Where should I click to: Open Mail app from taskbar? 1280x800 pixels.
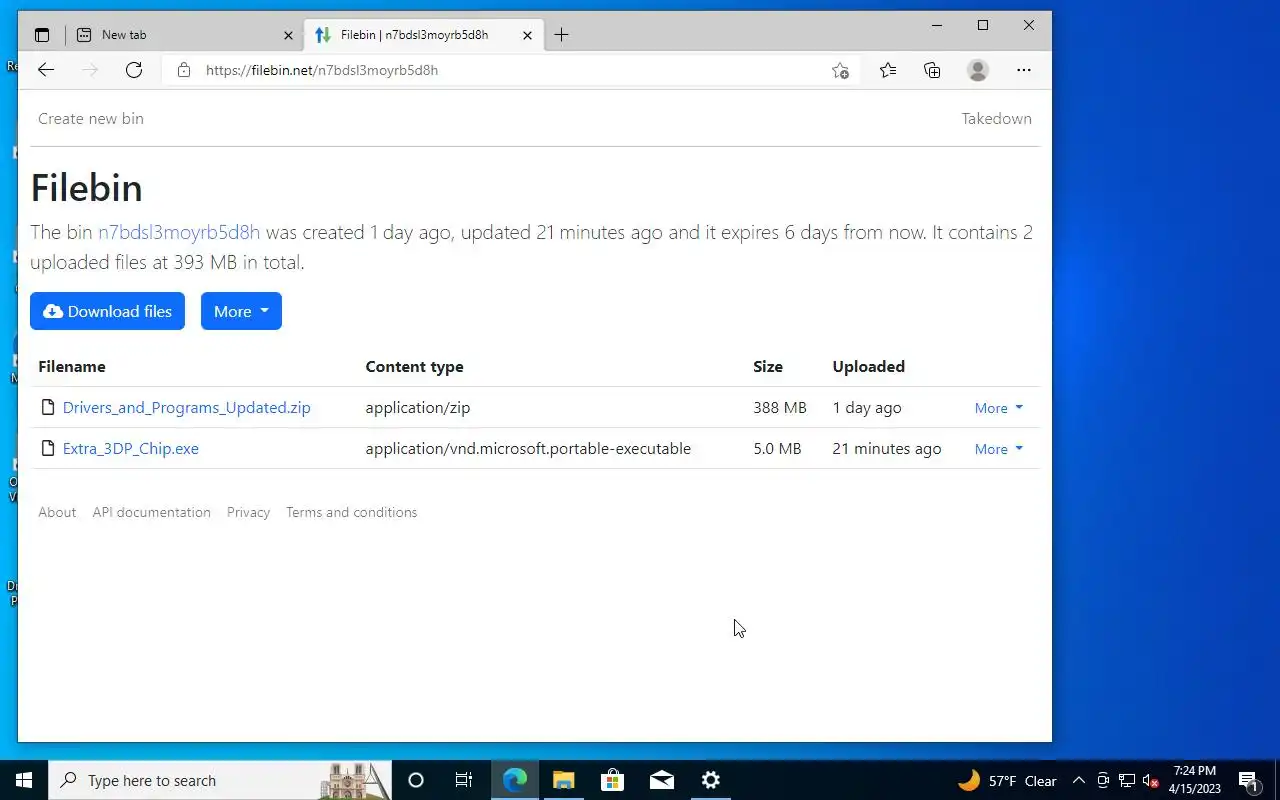point(661,780)
